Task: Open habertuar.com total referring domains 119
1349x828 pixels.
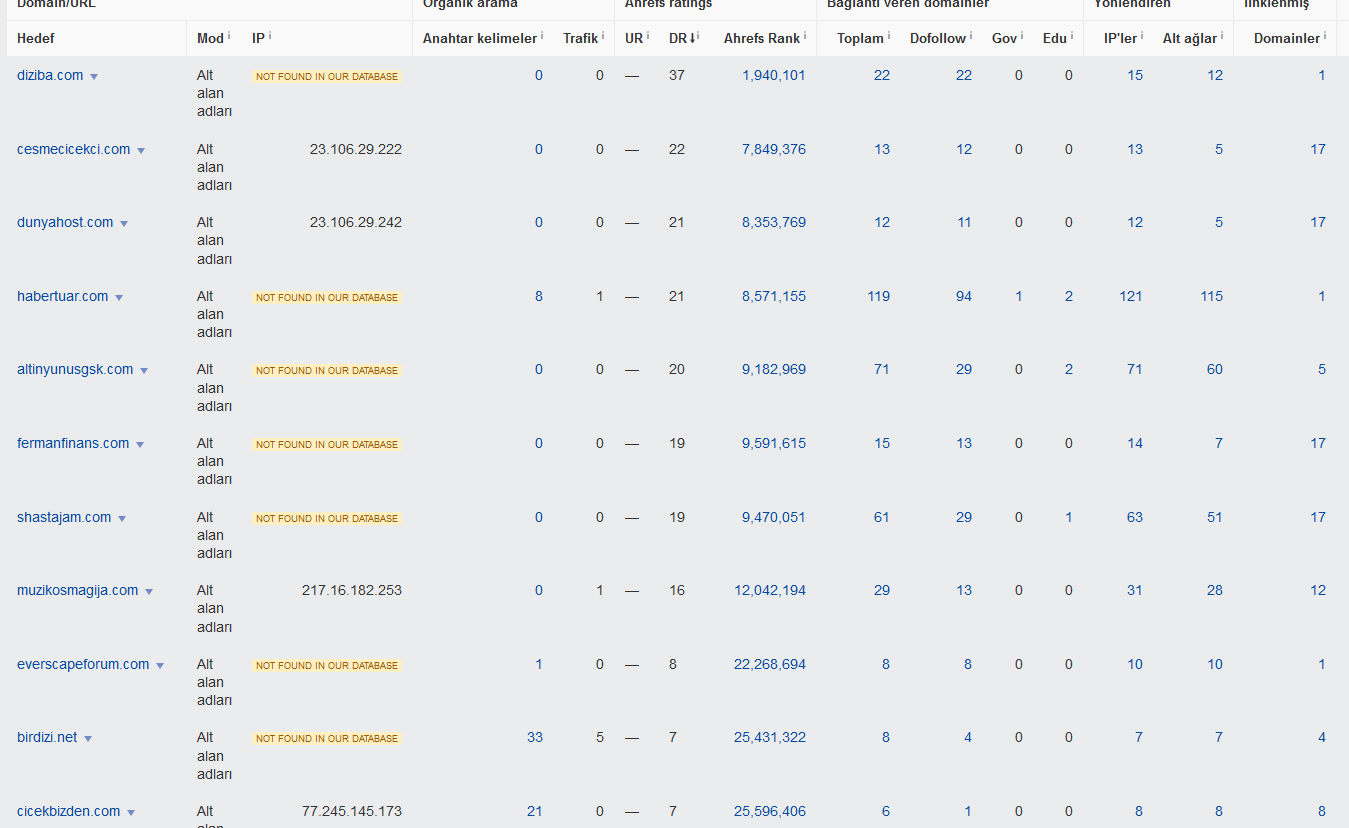Action: coord(879,296)
